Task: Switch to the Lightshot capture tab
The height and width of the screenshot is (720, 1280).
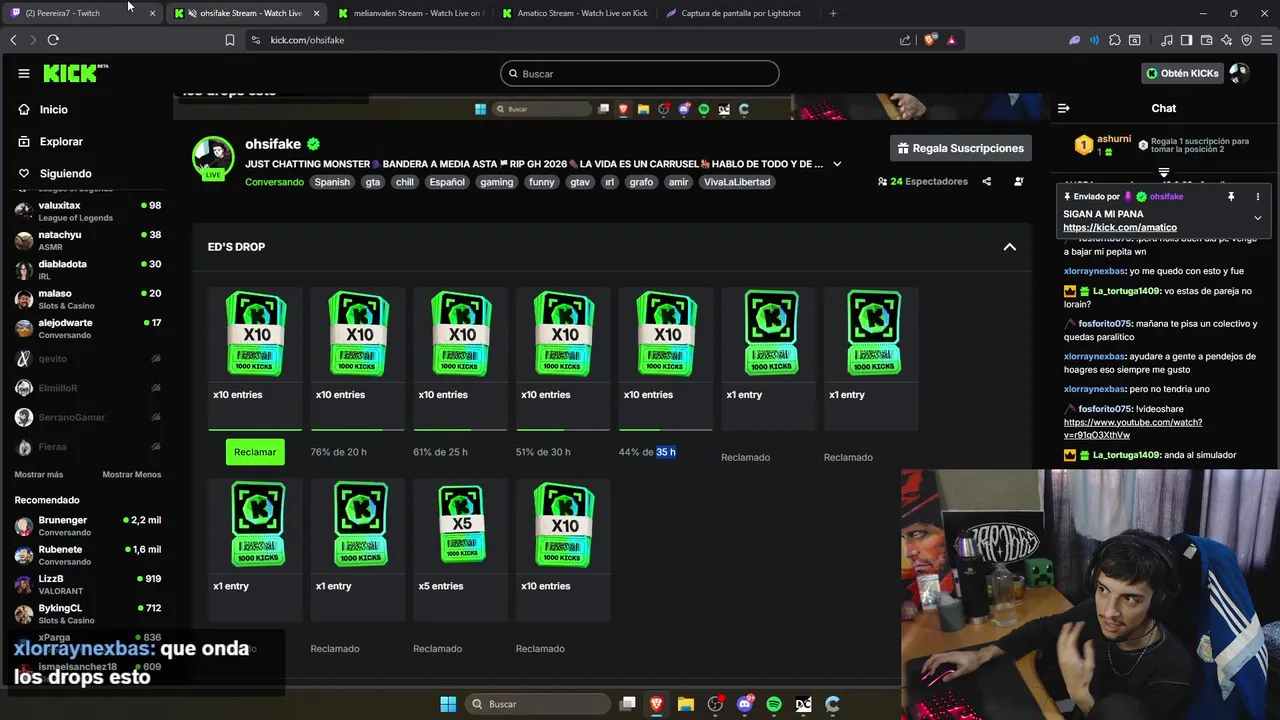Action: pos(738,13)
